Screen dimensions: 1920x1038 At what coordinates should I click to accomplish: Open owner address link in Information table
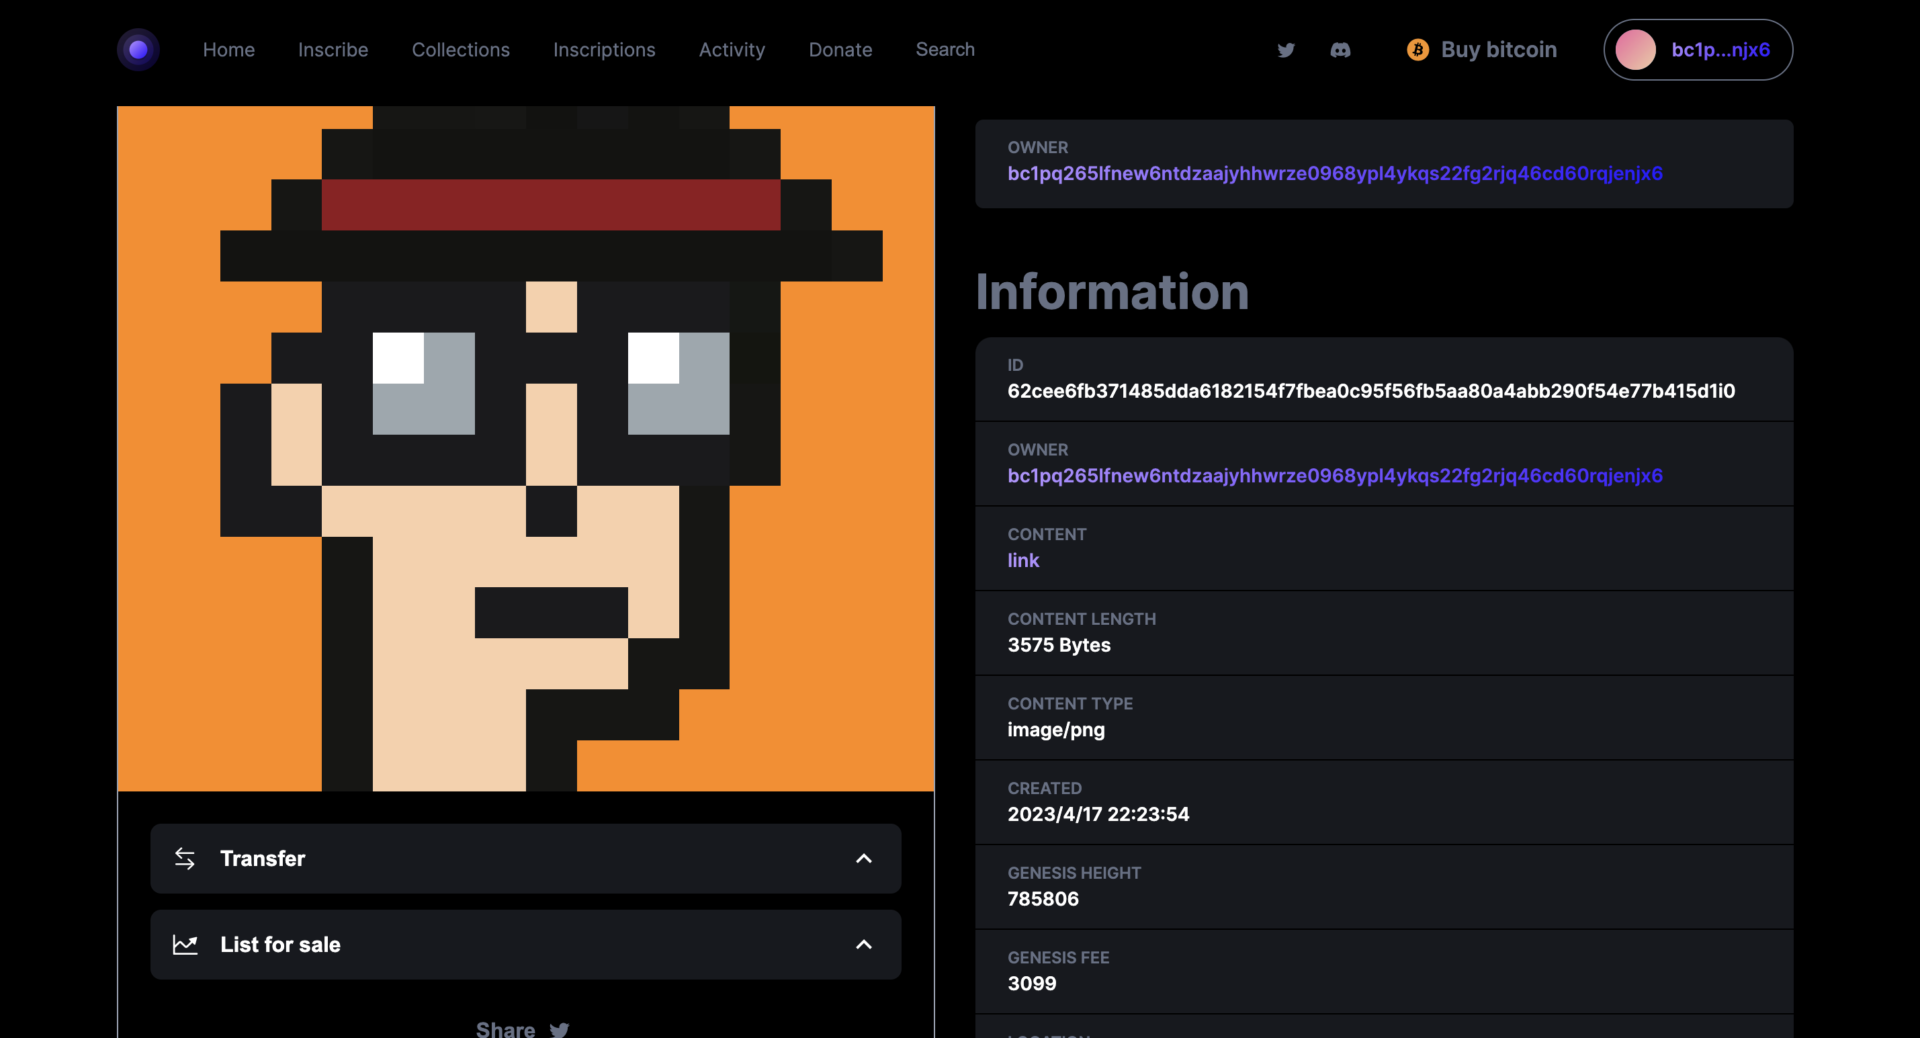tap(1335, 476)
